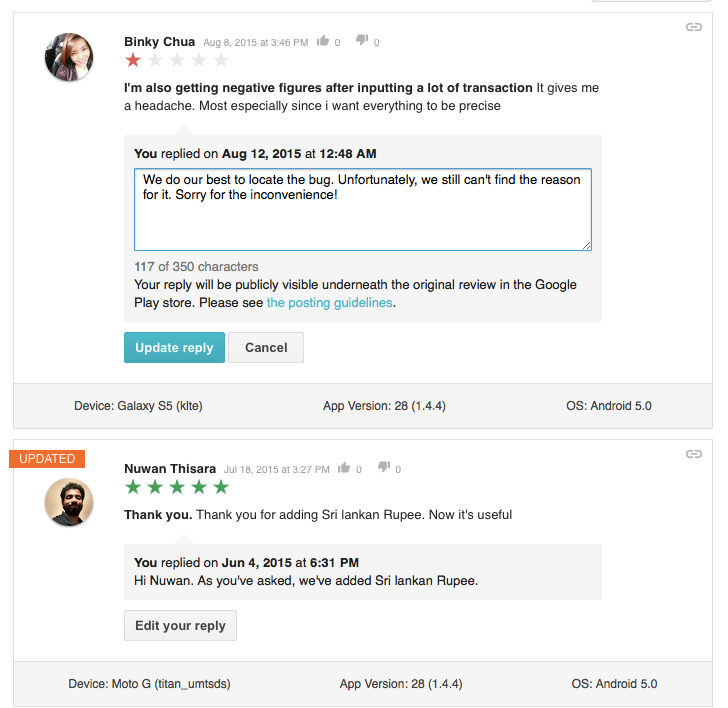Image resolution: width=728 pixels, height=708 pixels.
Task: Click thumbs down on Nuwan Thisara's review
Action: point(383,467)
